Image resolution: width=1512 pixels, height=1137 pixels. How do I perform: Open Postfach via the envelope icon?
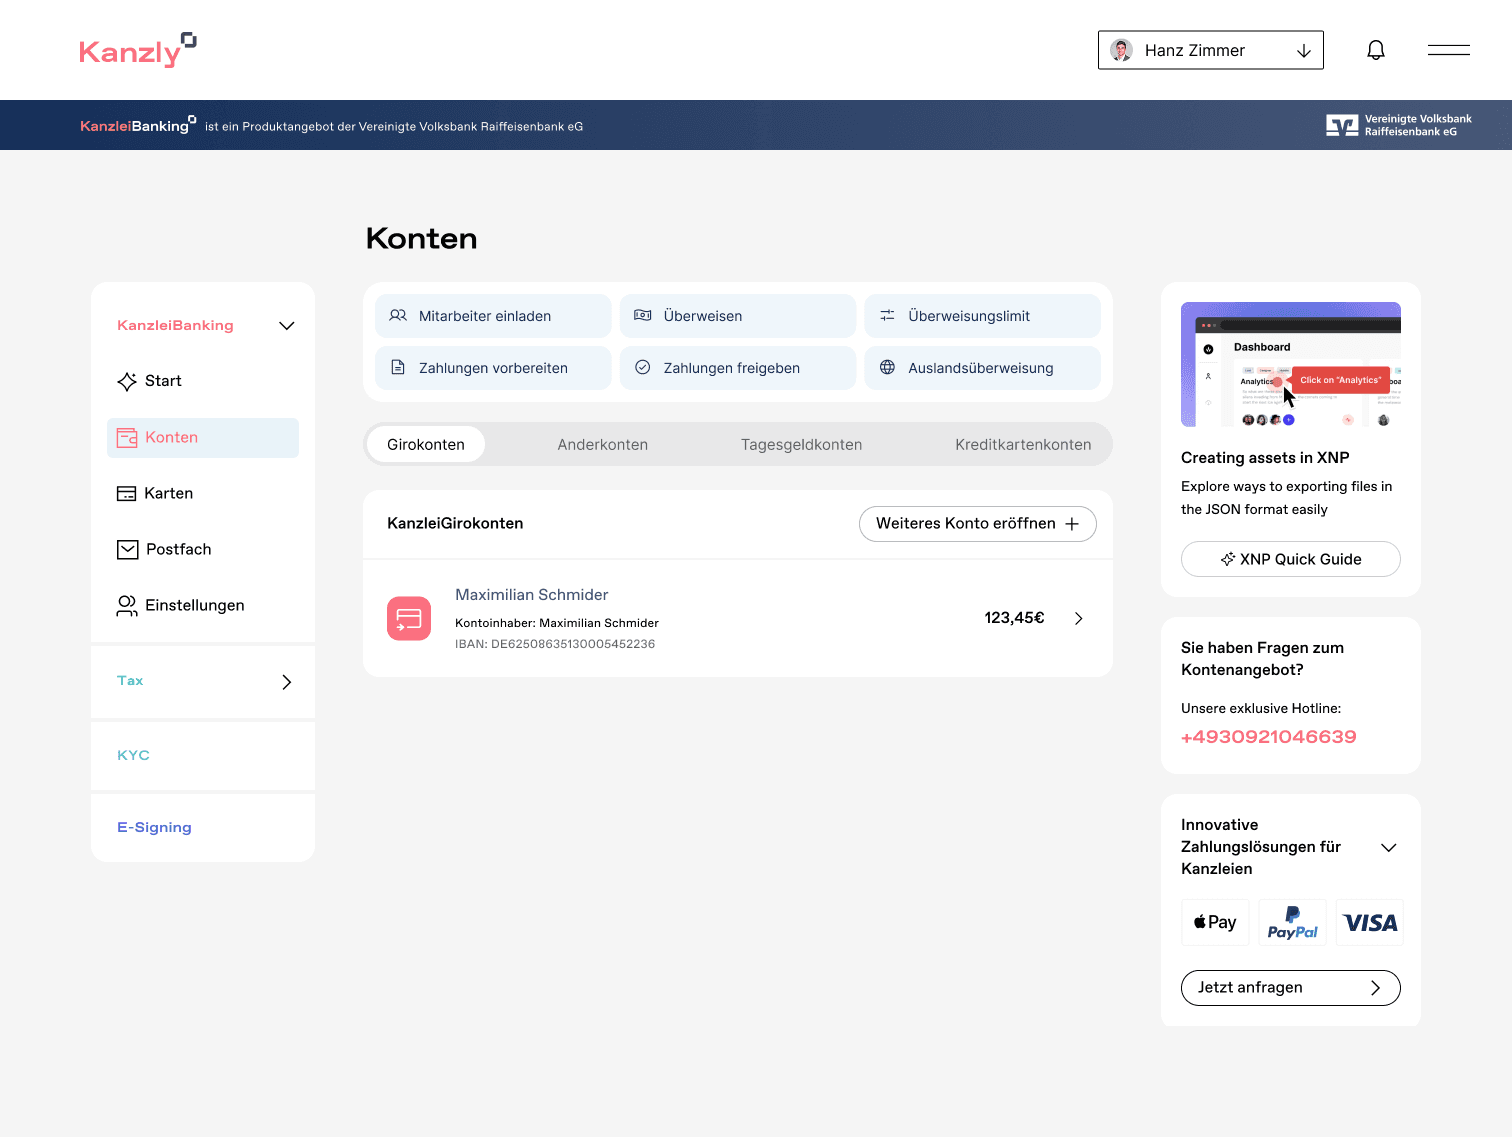[x=127, y=549]
